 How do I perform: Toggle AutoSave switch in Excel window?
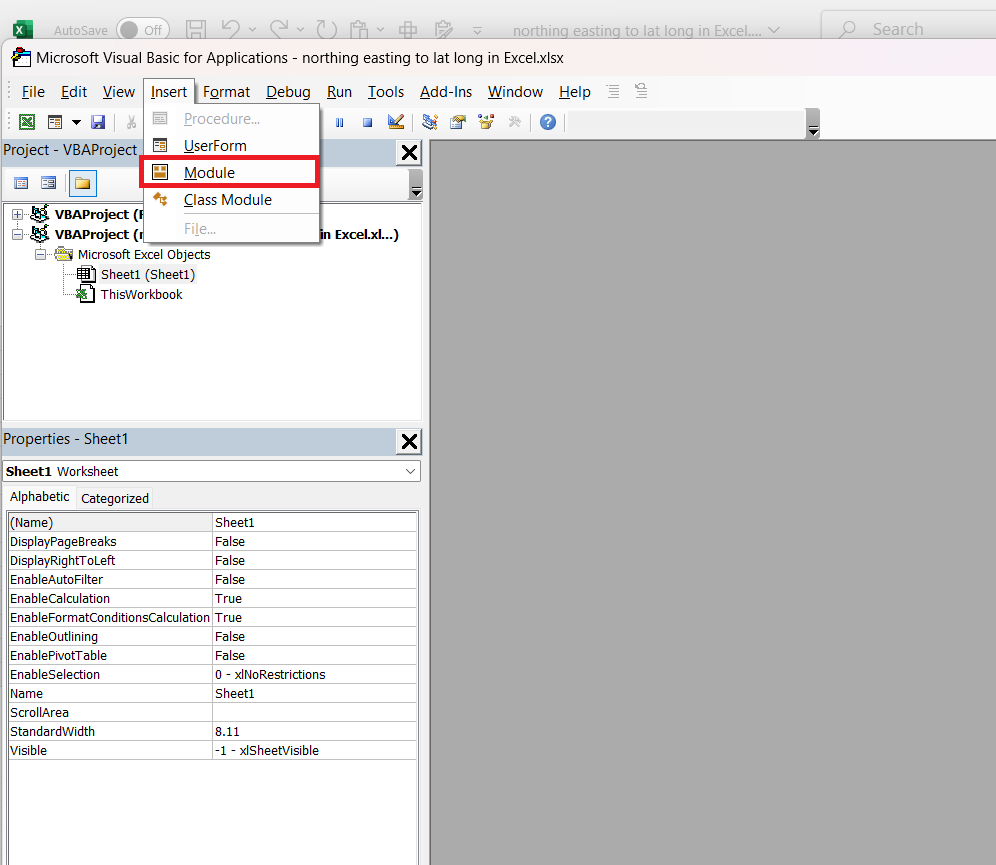tap(143, 30)
